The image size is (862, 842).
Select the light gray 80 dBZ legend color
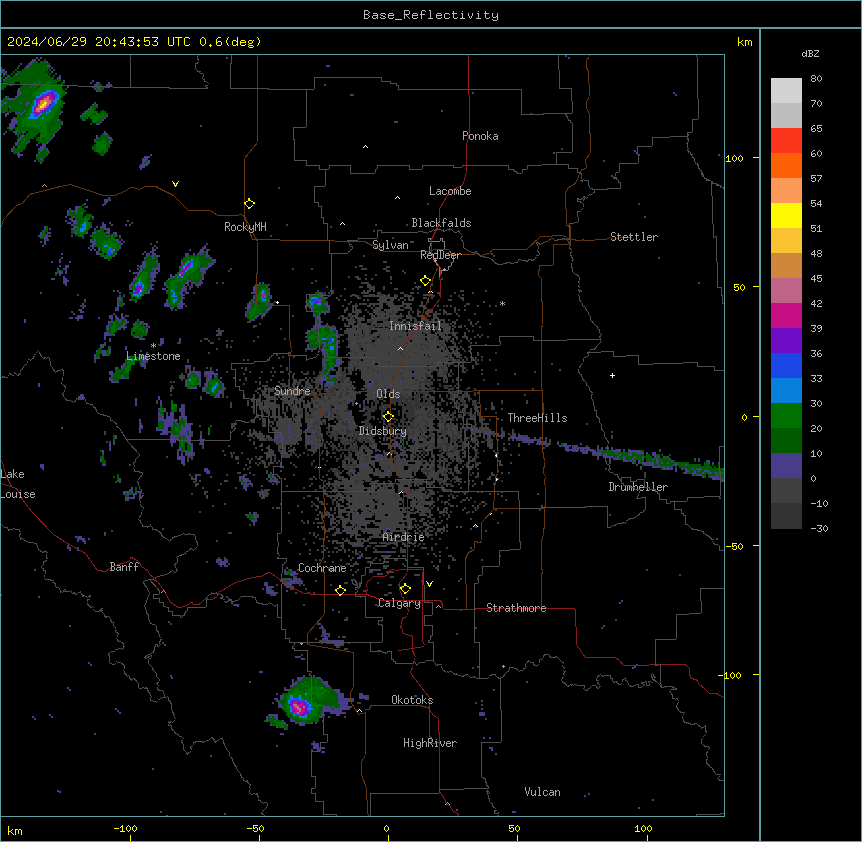point(786,91)
